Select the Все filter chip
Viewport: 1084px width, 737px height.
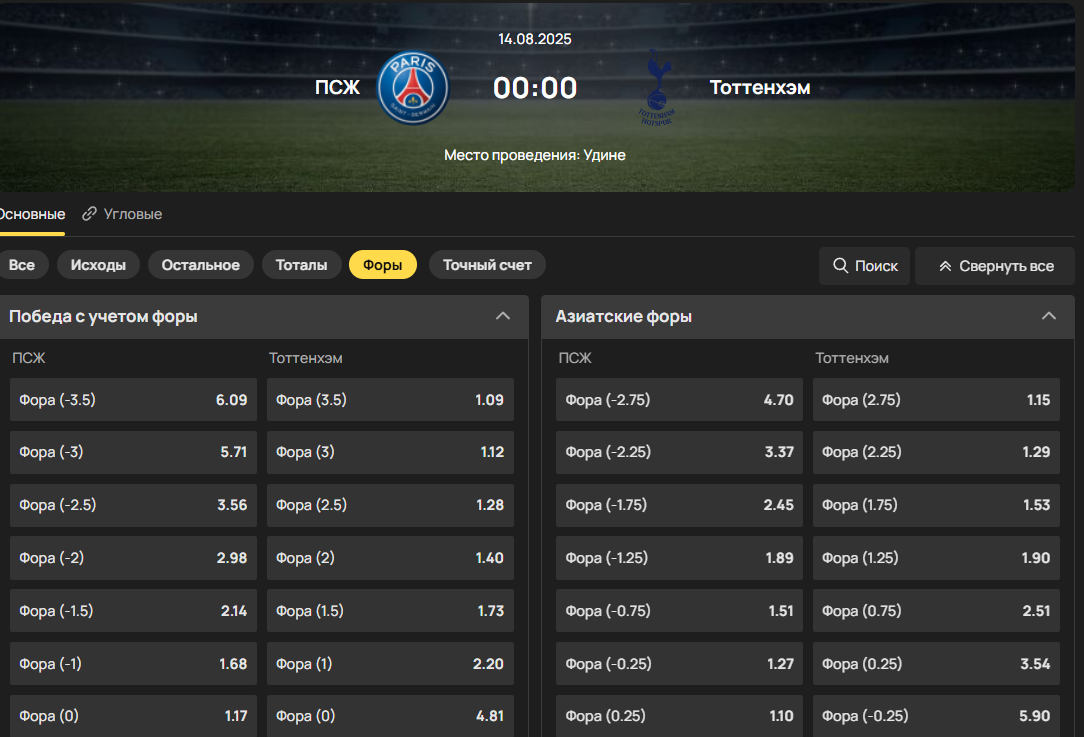point(22,265)
